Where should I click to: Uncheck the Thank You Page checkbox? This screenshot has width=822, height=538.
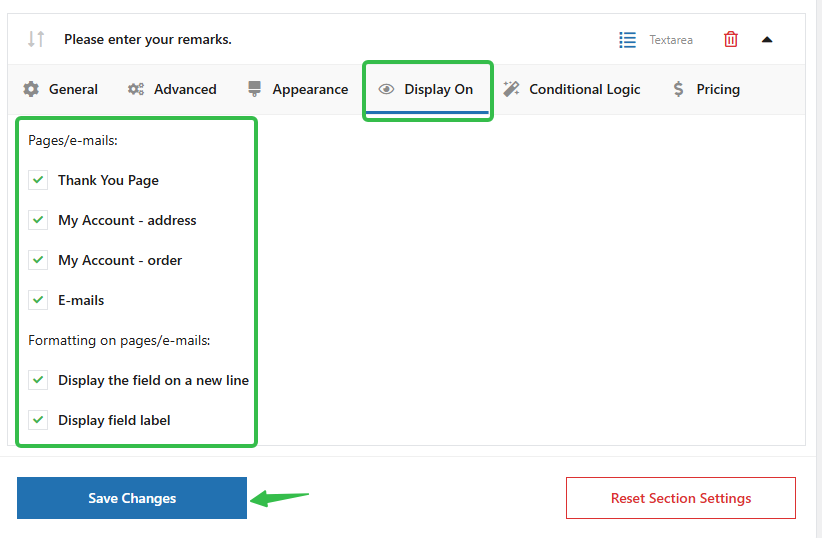(x=38, y=180)
